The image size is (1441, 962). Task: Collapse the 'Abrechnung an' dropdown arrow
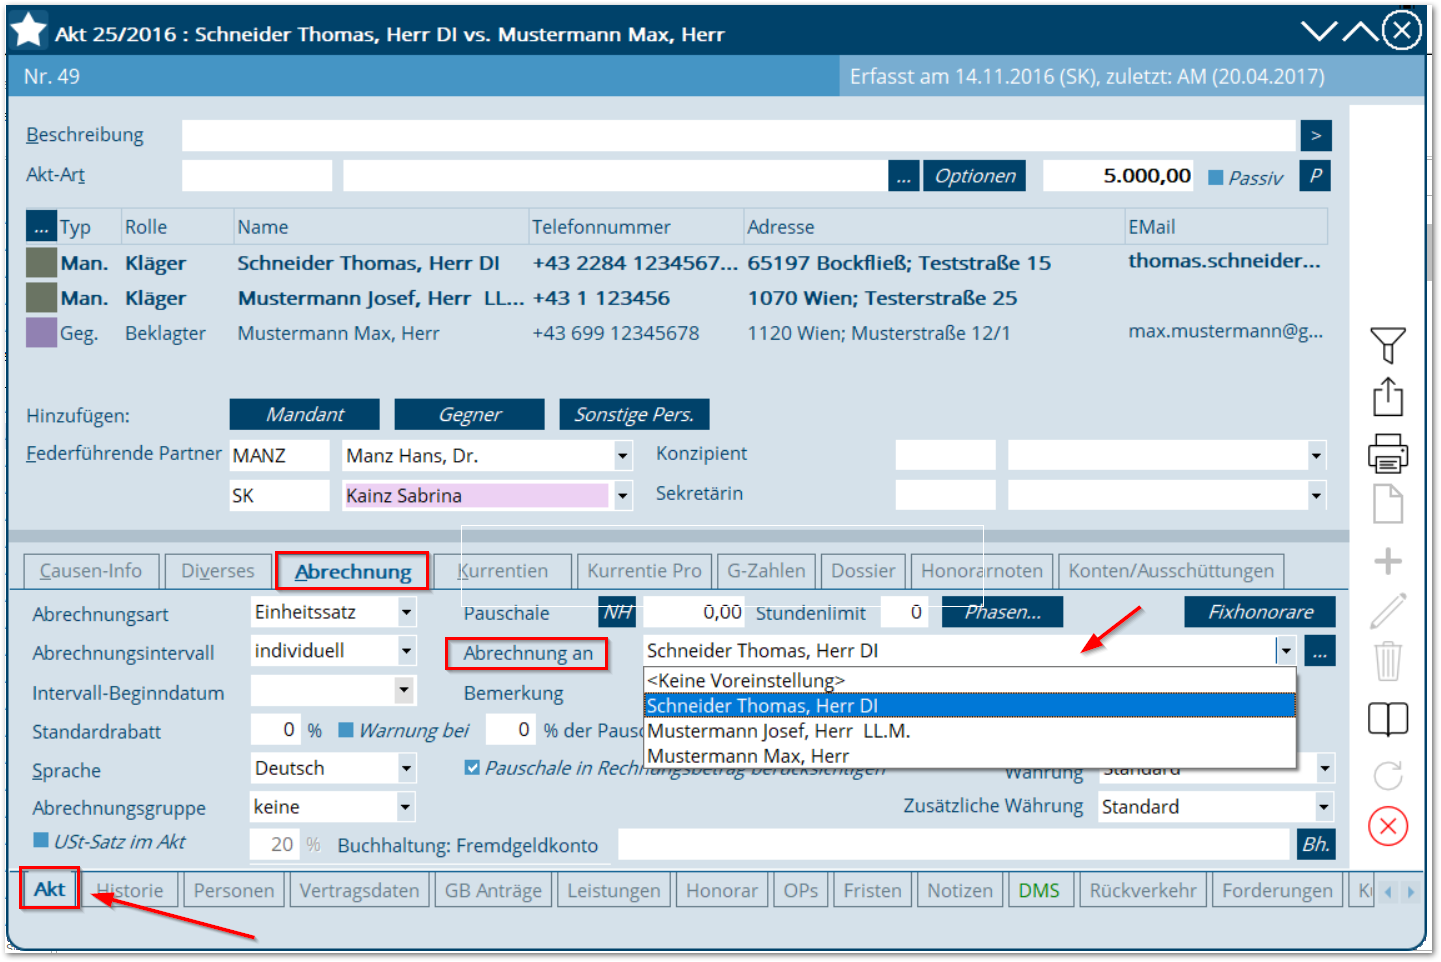click(1286, 651)
